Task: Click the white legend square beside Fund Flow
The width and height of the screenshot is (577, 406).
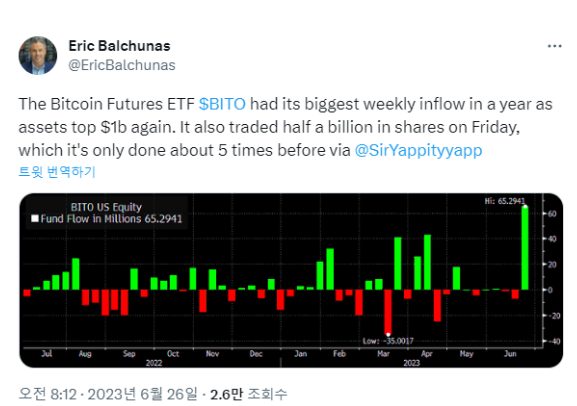Action: [x=35, y=219]
